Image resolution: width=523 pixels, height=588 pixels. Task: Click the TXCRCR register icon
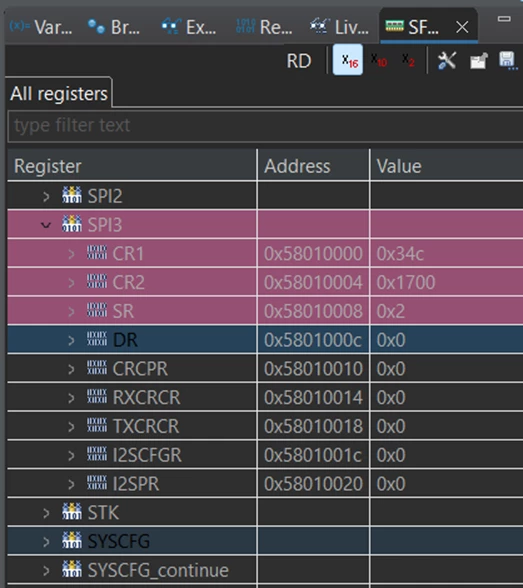97,425
